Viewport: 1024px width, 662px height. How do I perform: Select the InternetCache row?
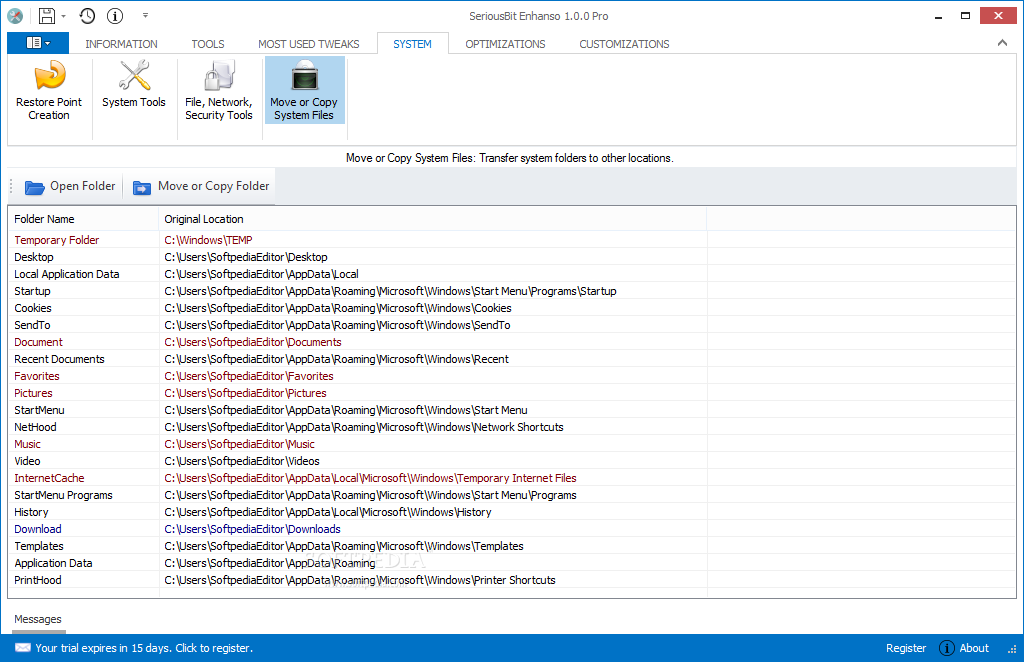click(511, 478)
